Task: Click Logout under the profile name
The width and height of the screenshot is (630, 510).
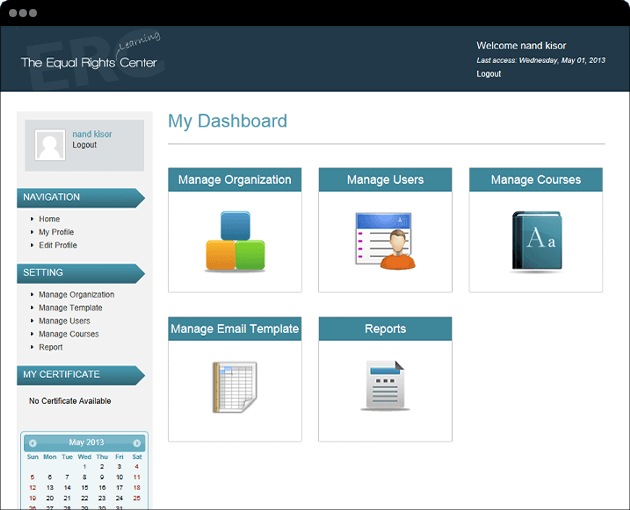Action: point(84,145)
